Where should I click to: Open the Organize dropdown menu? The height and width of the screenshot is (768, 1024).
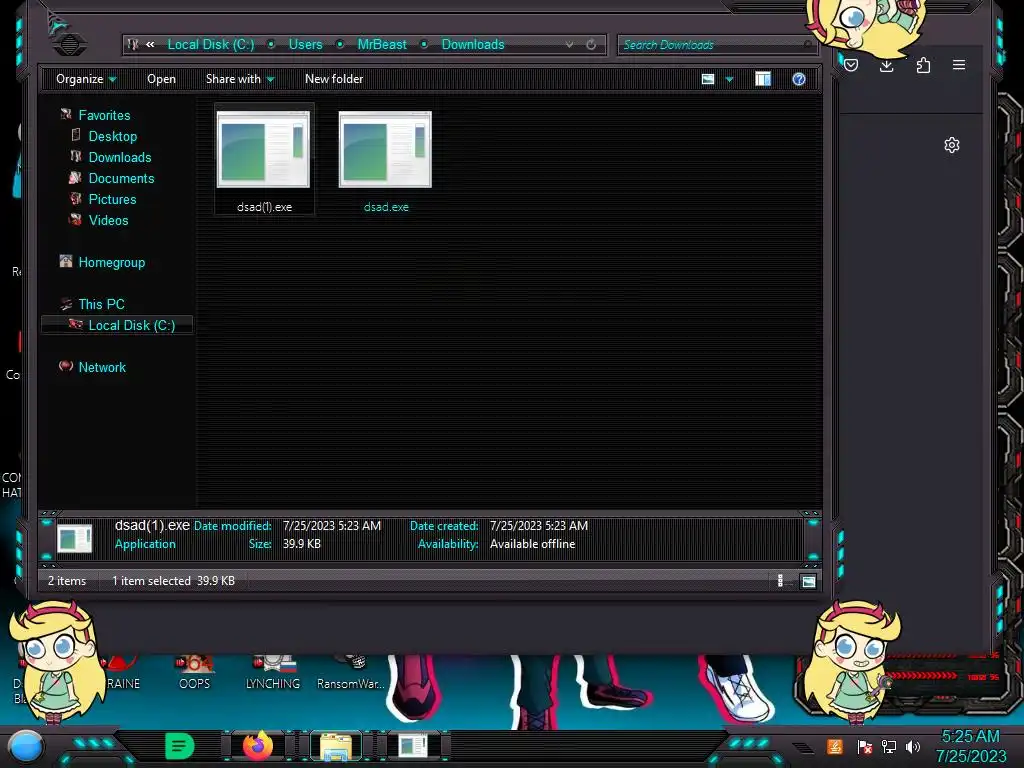click(x=86, y=79)
